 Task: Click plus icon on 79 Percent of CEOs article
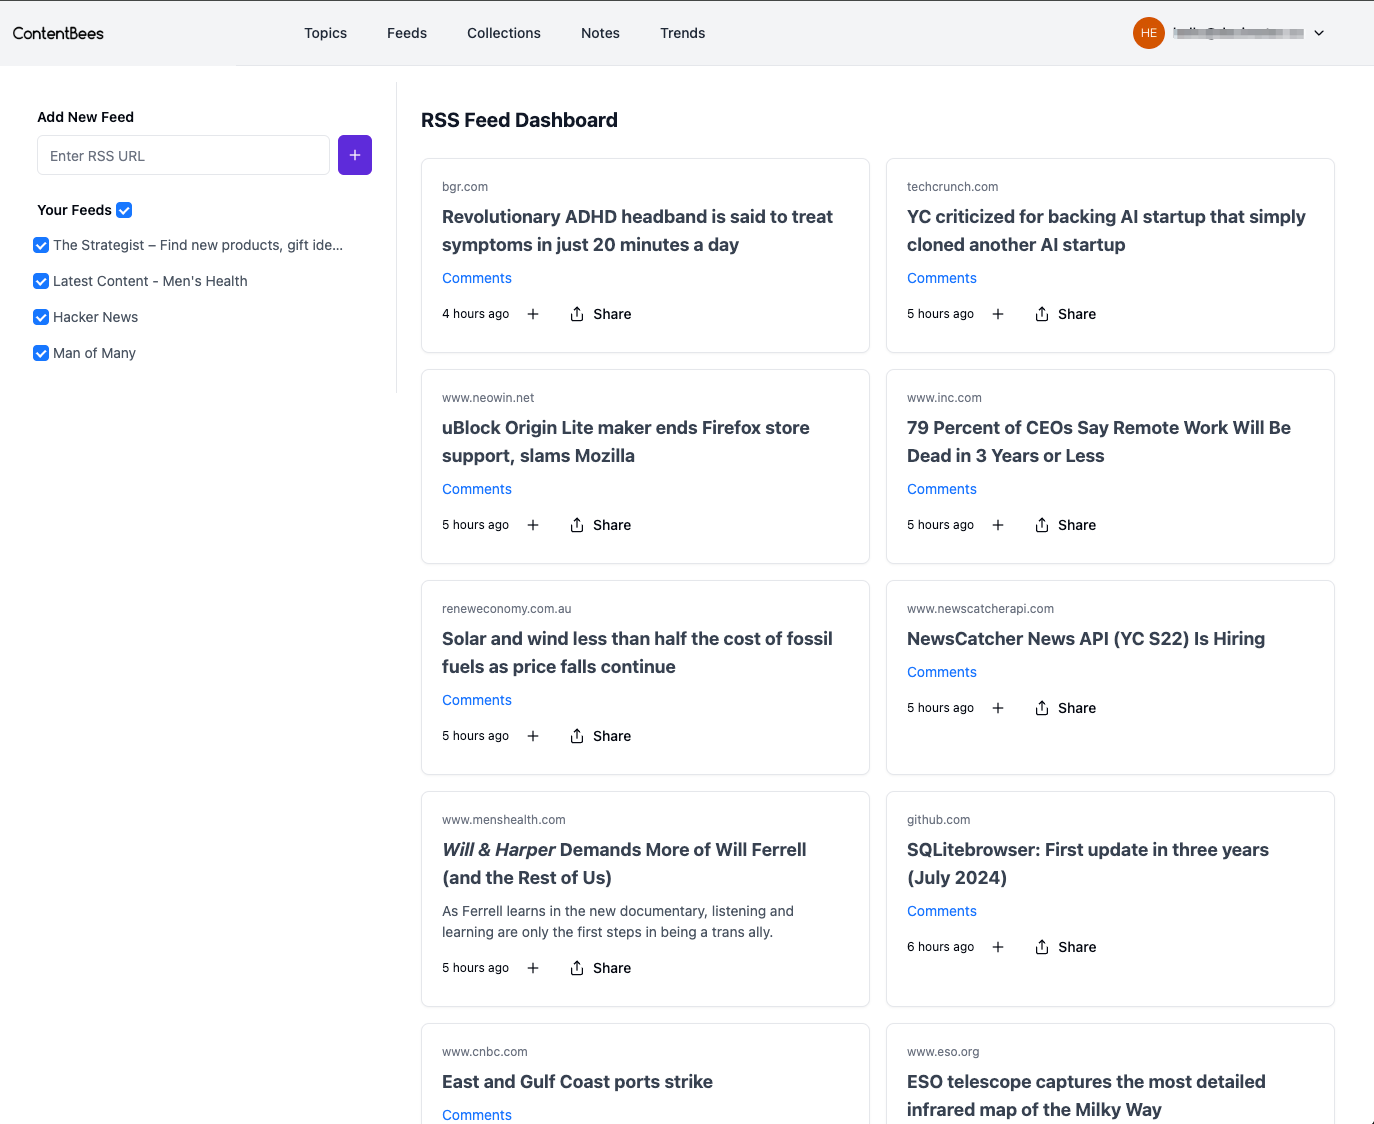click(998, 525)
